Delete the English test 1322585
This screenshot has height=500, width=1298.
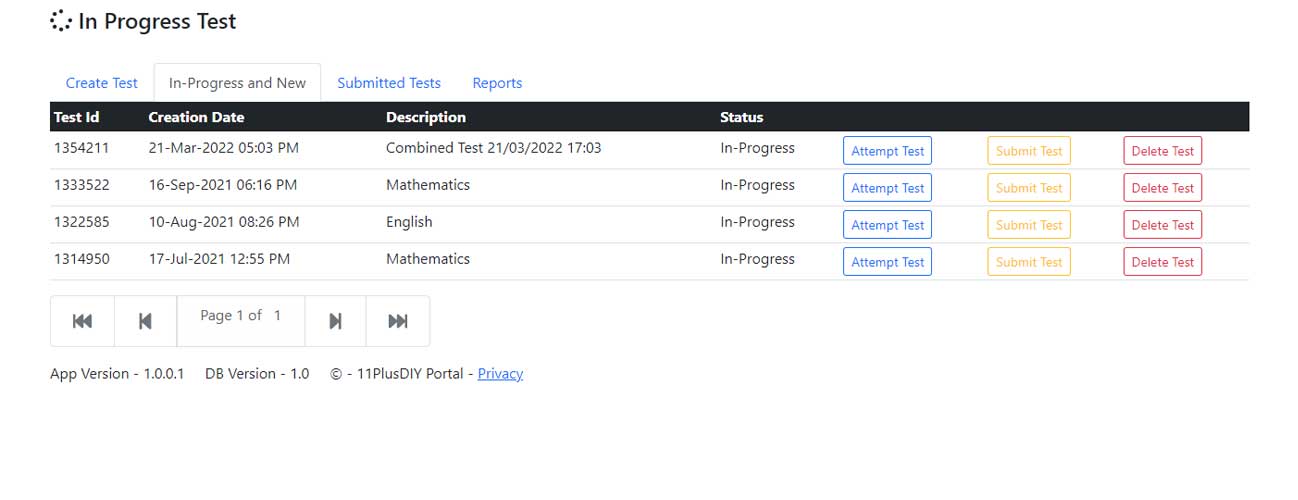[x=1162, y=225]
